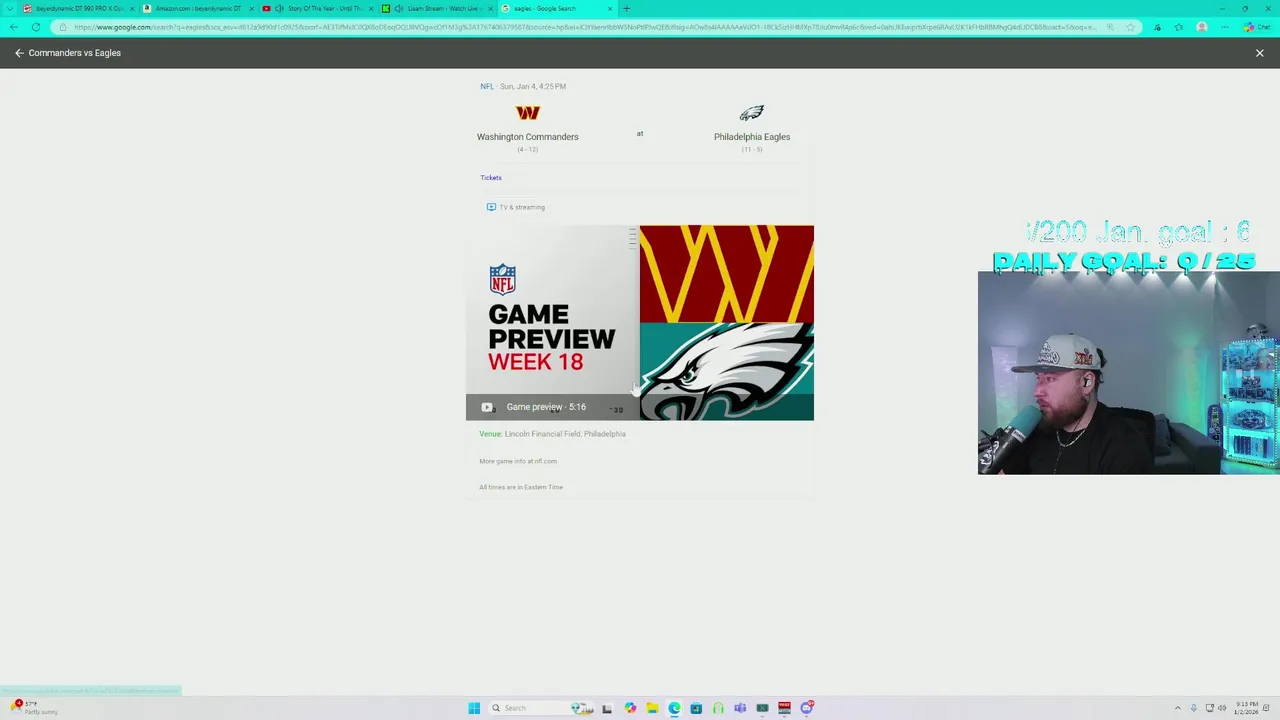Screen dimensions: 1280x720
Task: Click the taskbar Search box
Action: (x=541, y=708)
